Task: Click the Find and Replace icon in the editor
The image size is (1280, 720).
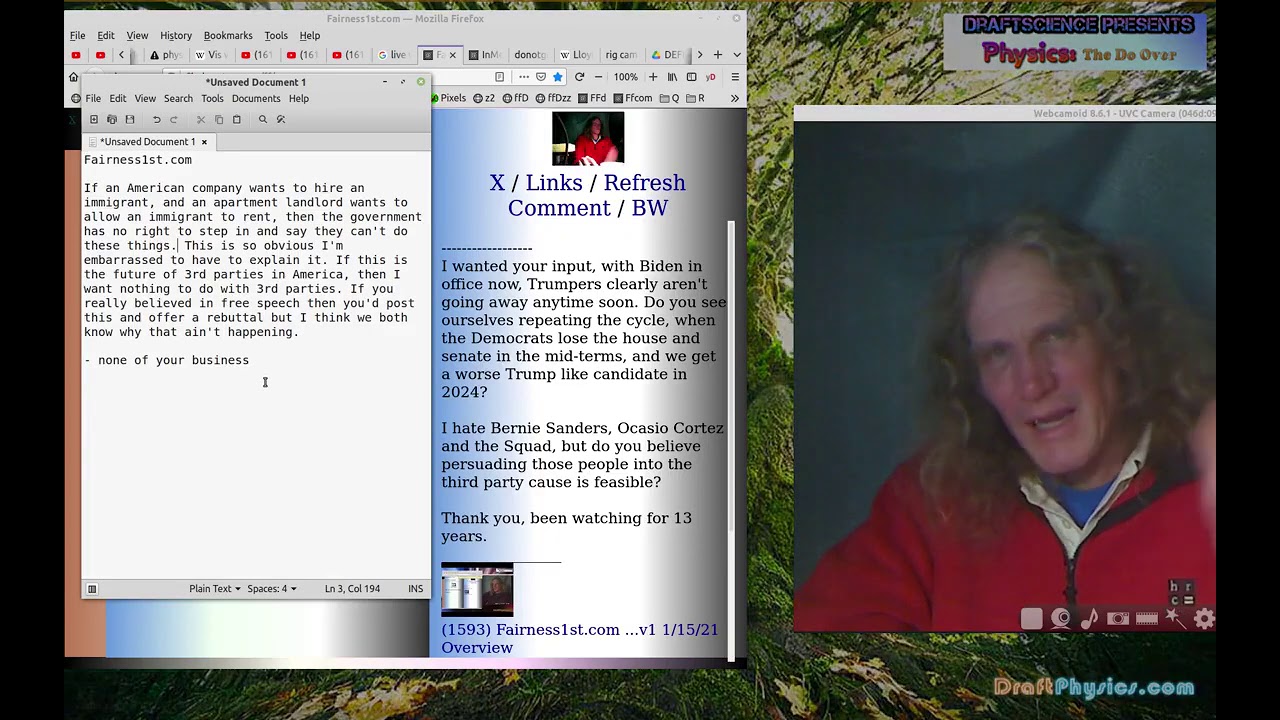Action: pos(281,119)
